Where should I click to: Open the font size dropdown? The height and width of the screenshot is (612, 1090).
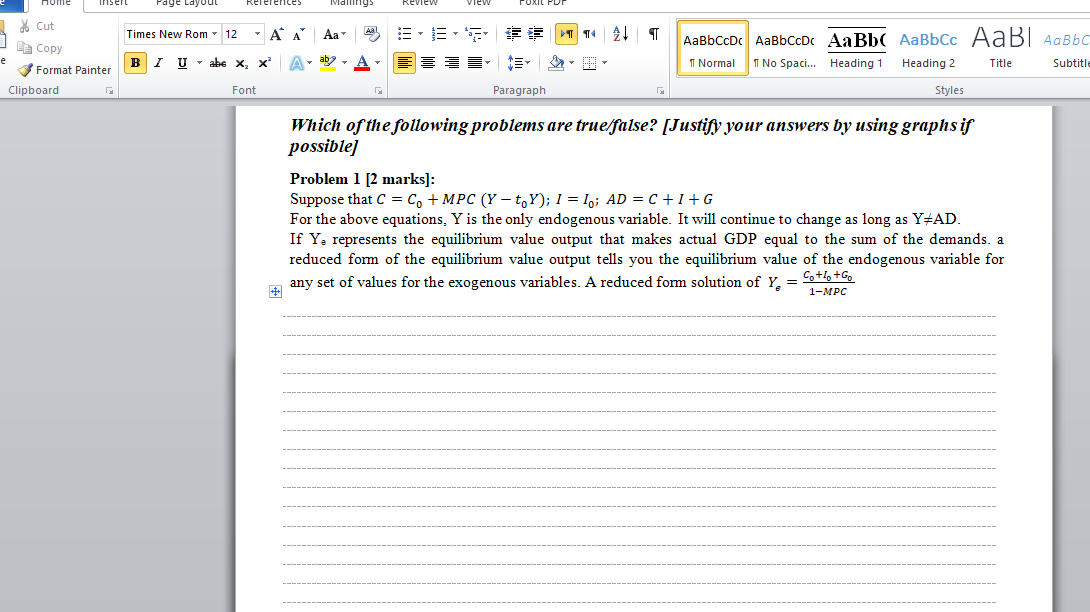(x=253, y=33)
